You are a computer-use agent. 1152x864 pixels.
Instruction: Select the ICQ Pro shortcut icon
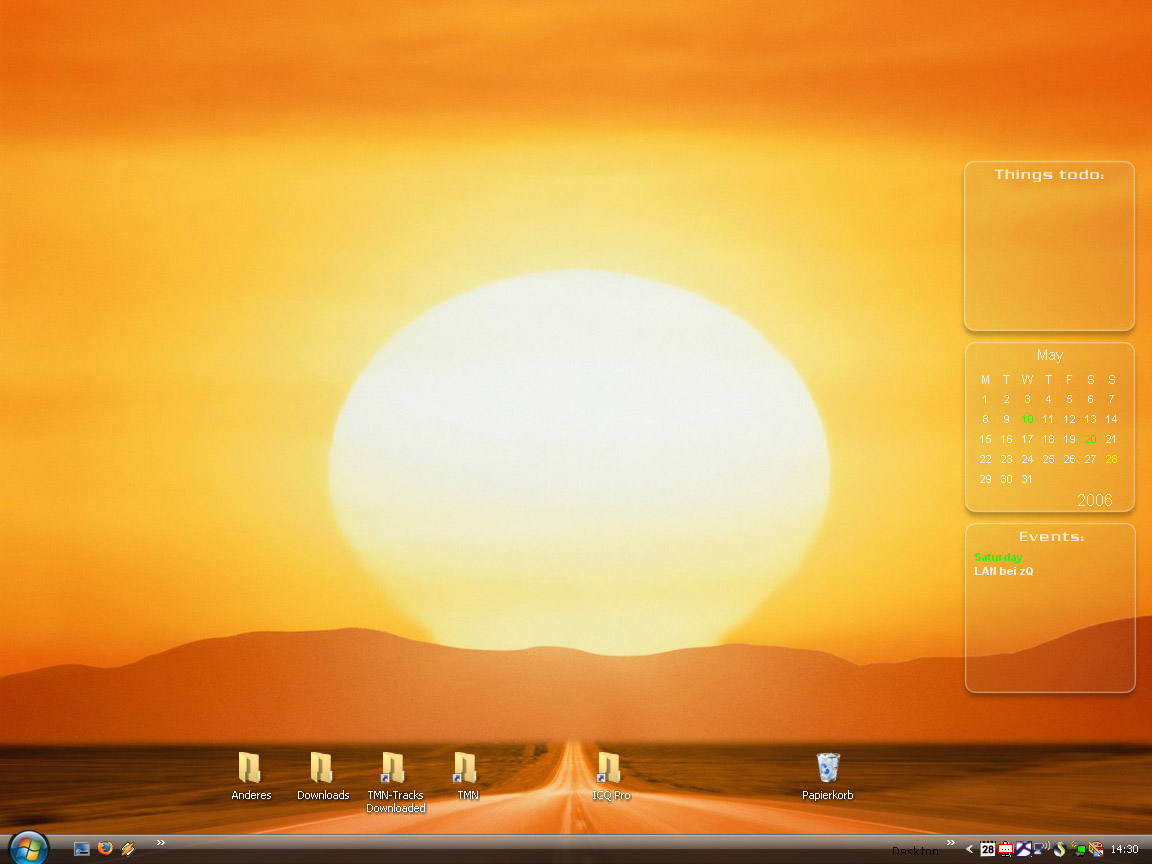coord(610,769)
